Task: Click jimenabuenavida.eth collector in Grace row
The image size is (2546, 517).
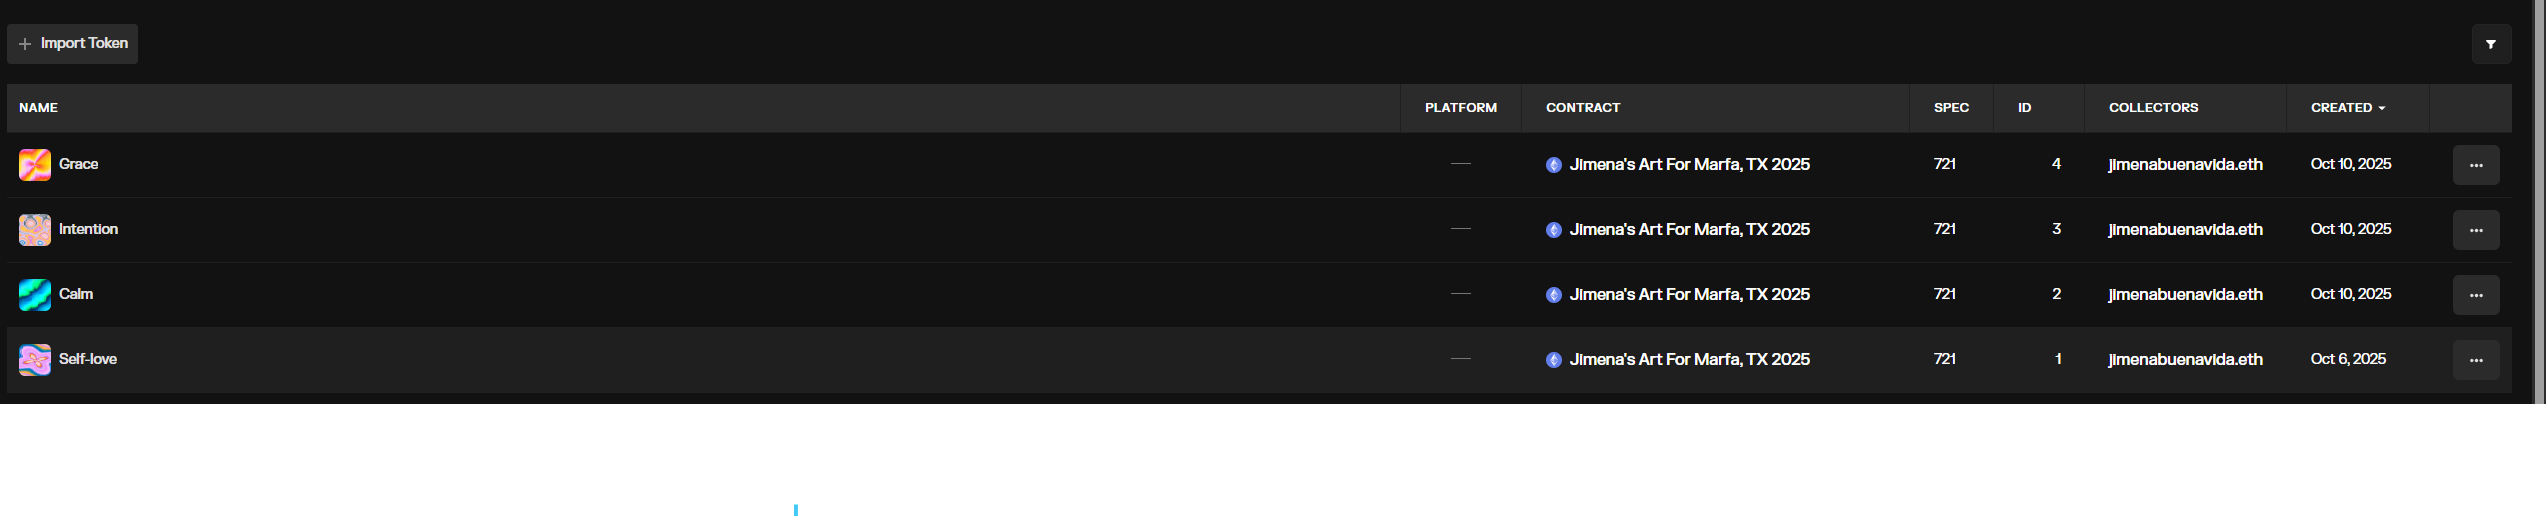Action: [2185, 165]
